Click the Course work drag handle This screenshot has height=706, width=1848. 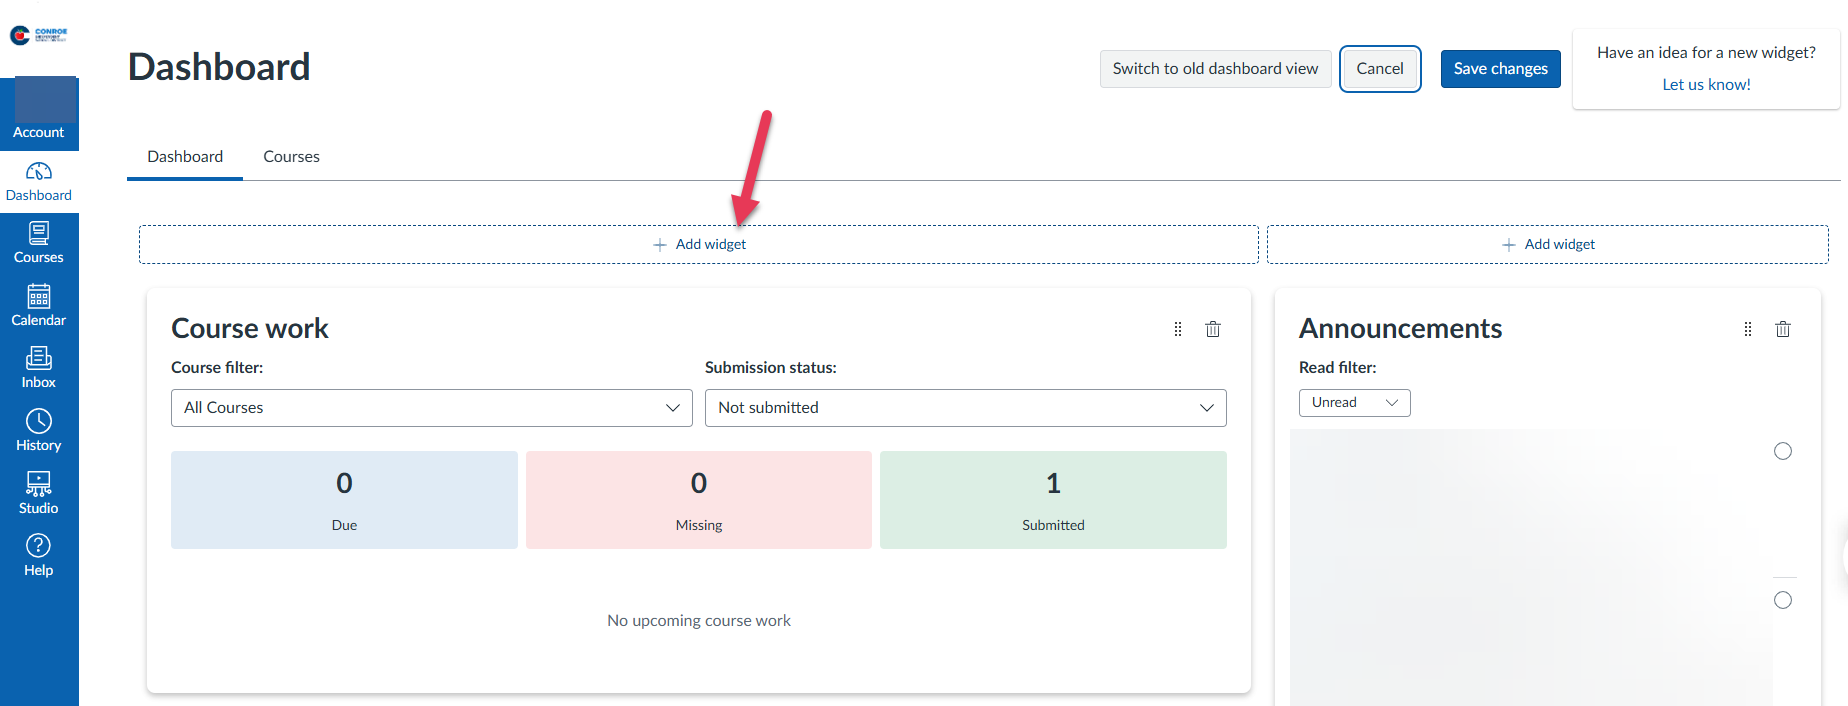pyautogui.click(x=1177, y=329)
